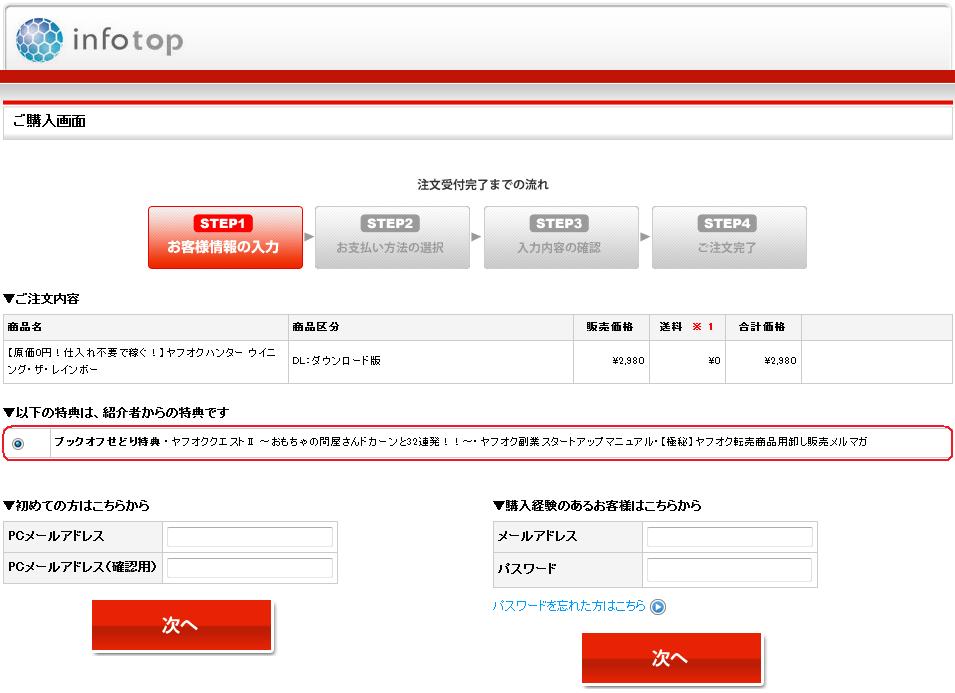Click the ▼購入経験のあるお客様はこちらから heading
The width and height of the screenshot is (955, 693).
(597, 505)
